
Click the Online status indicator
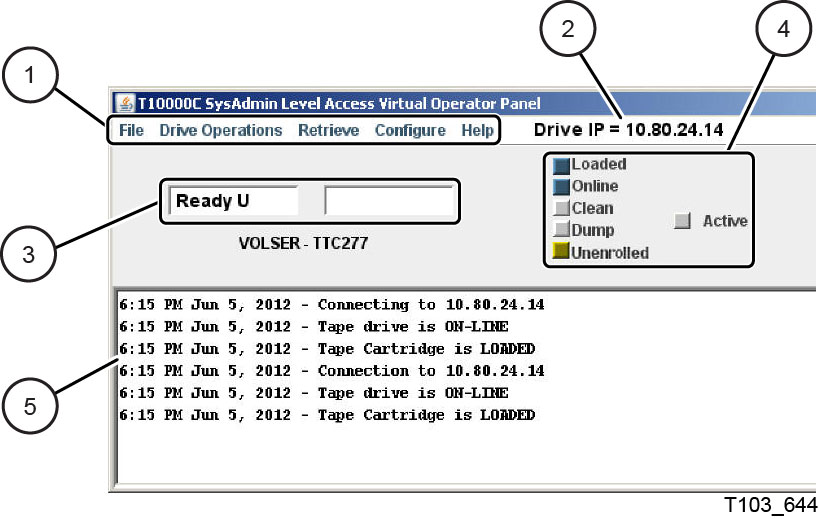(x=561, y=187)
